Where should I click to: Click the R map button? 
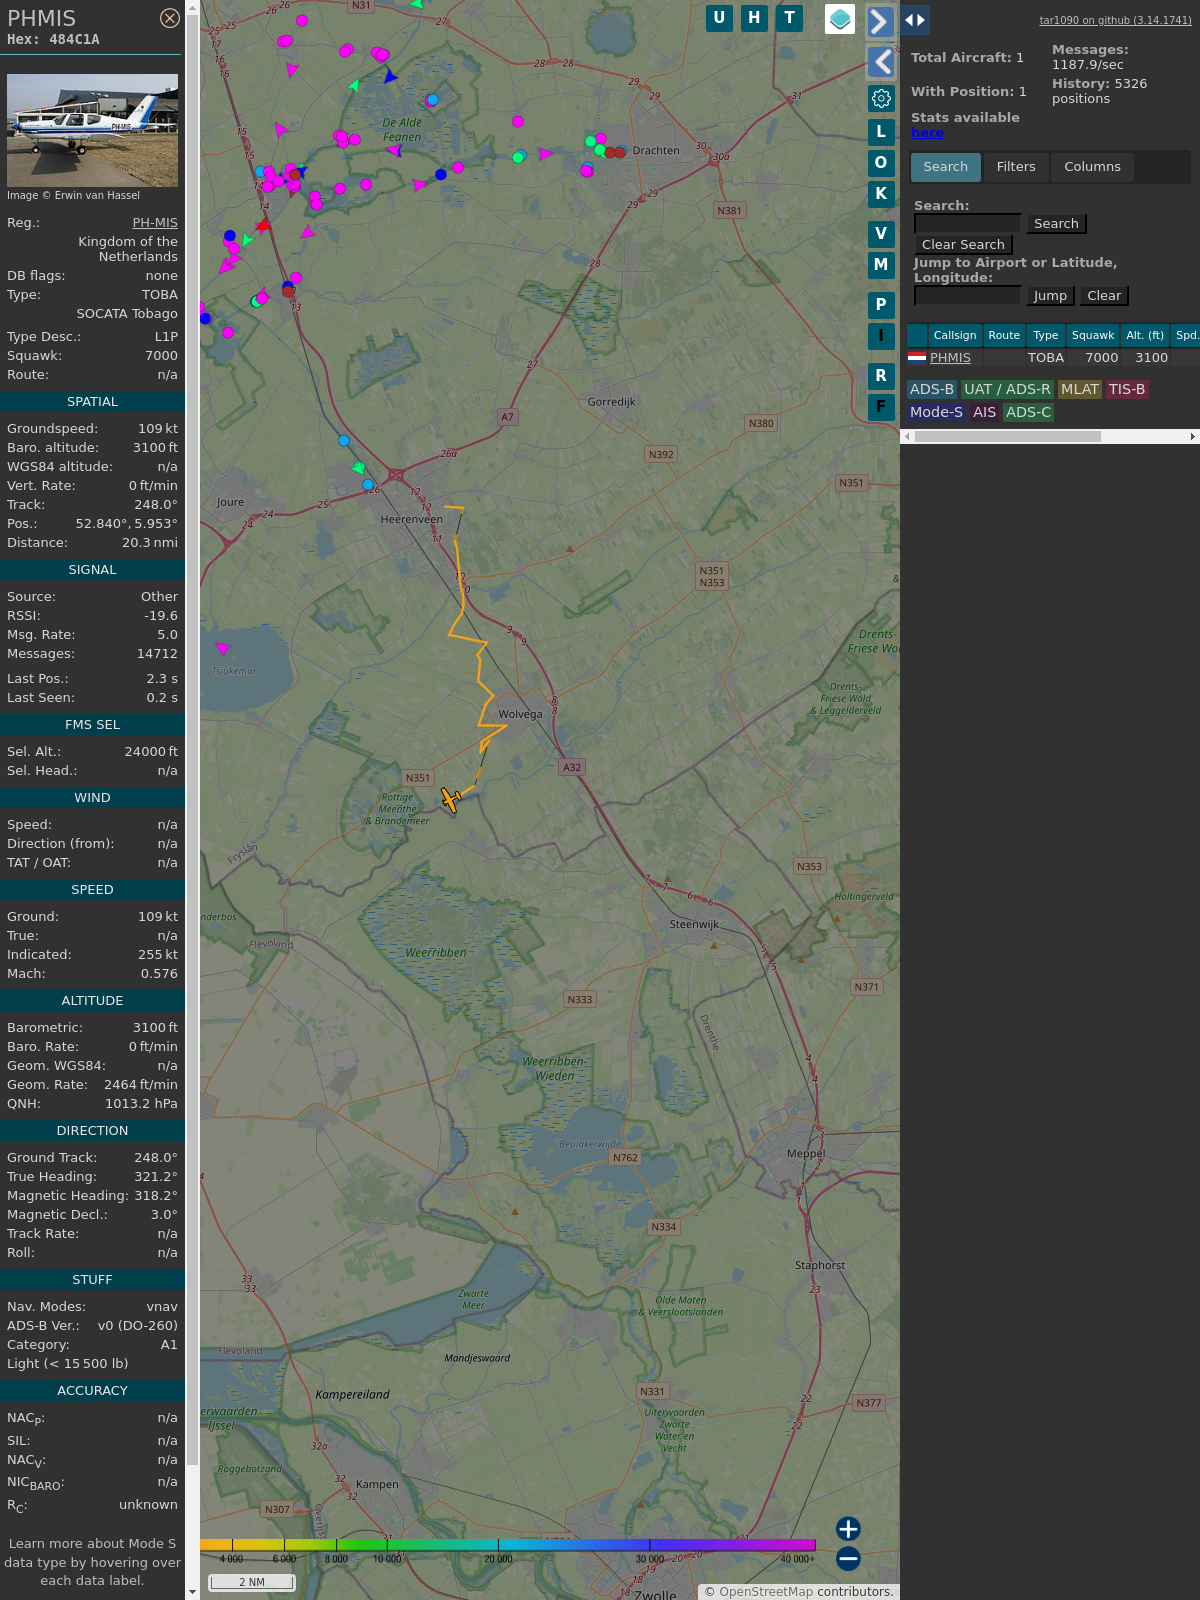[881, 376]
